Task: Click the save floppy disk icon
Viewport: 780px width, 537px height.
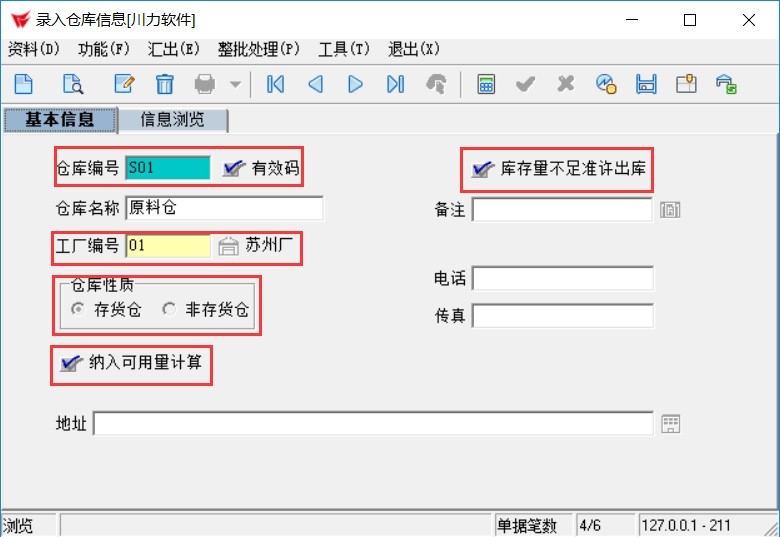Action: [646, 84]
